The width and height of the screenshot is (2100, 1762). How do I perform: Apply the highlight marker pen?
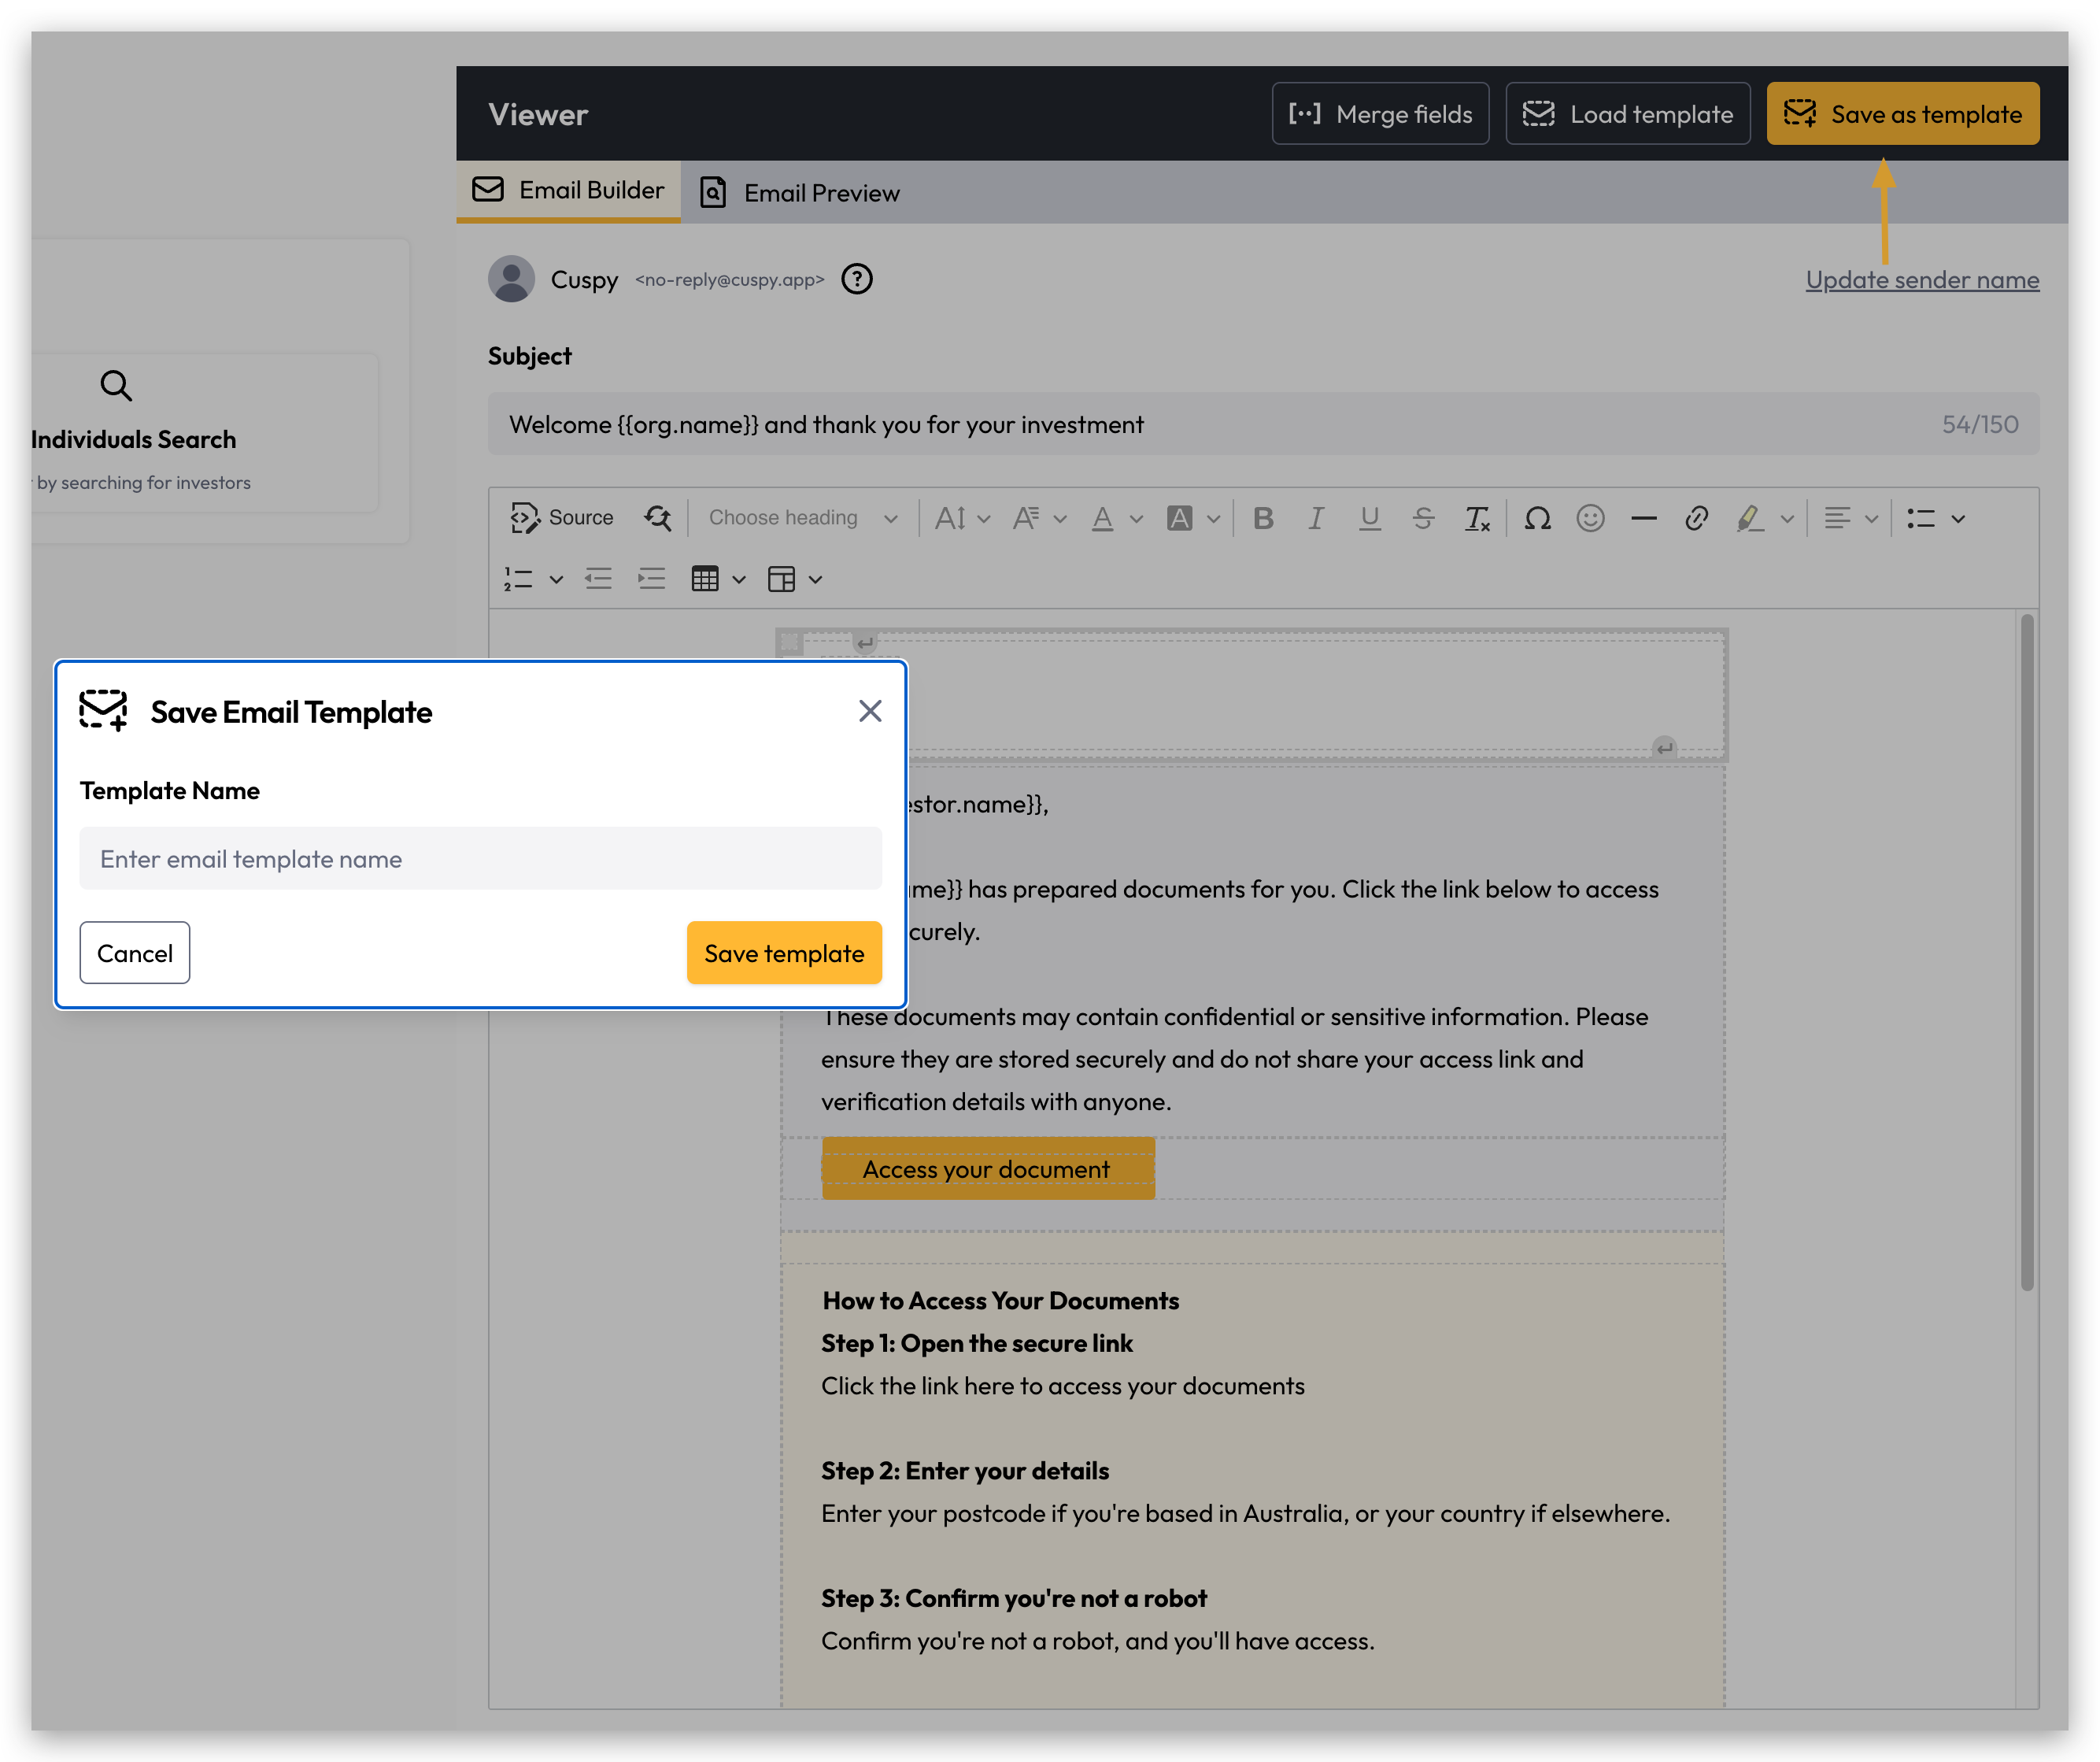pos(1749,518)
